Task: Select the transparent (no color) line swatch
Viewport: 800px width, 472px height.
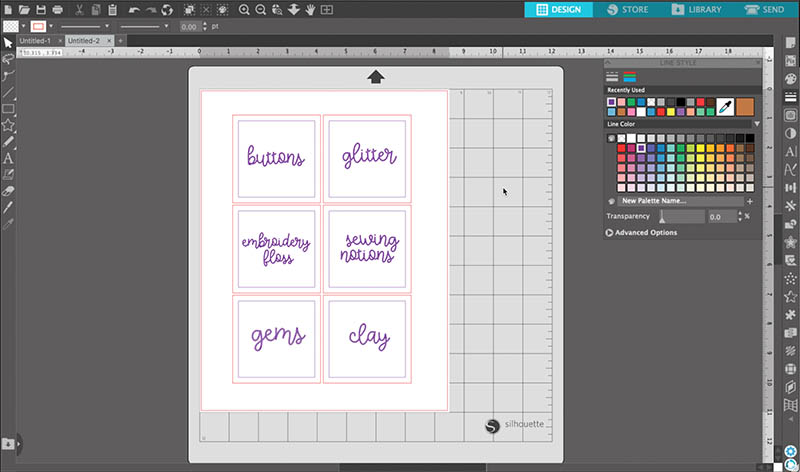Action: (621, 138)
